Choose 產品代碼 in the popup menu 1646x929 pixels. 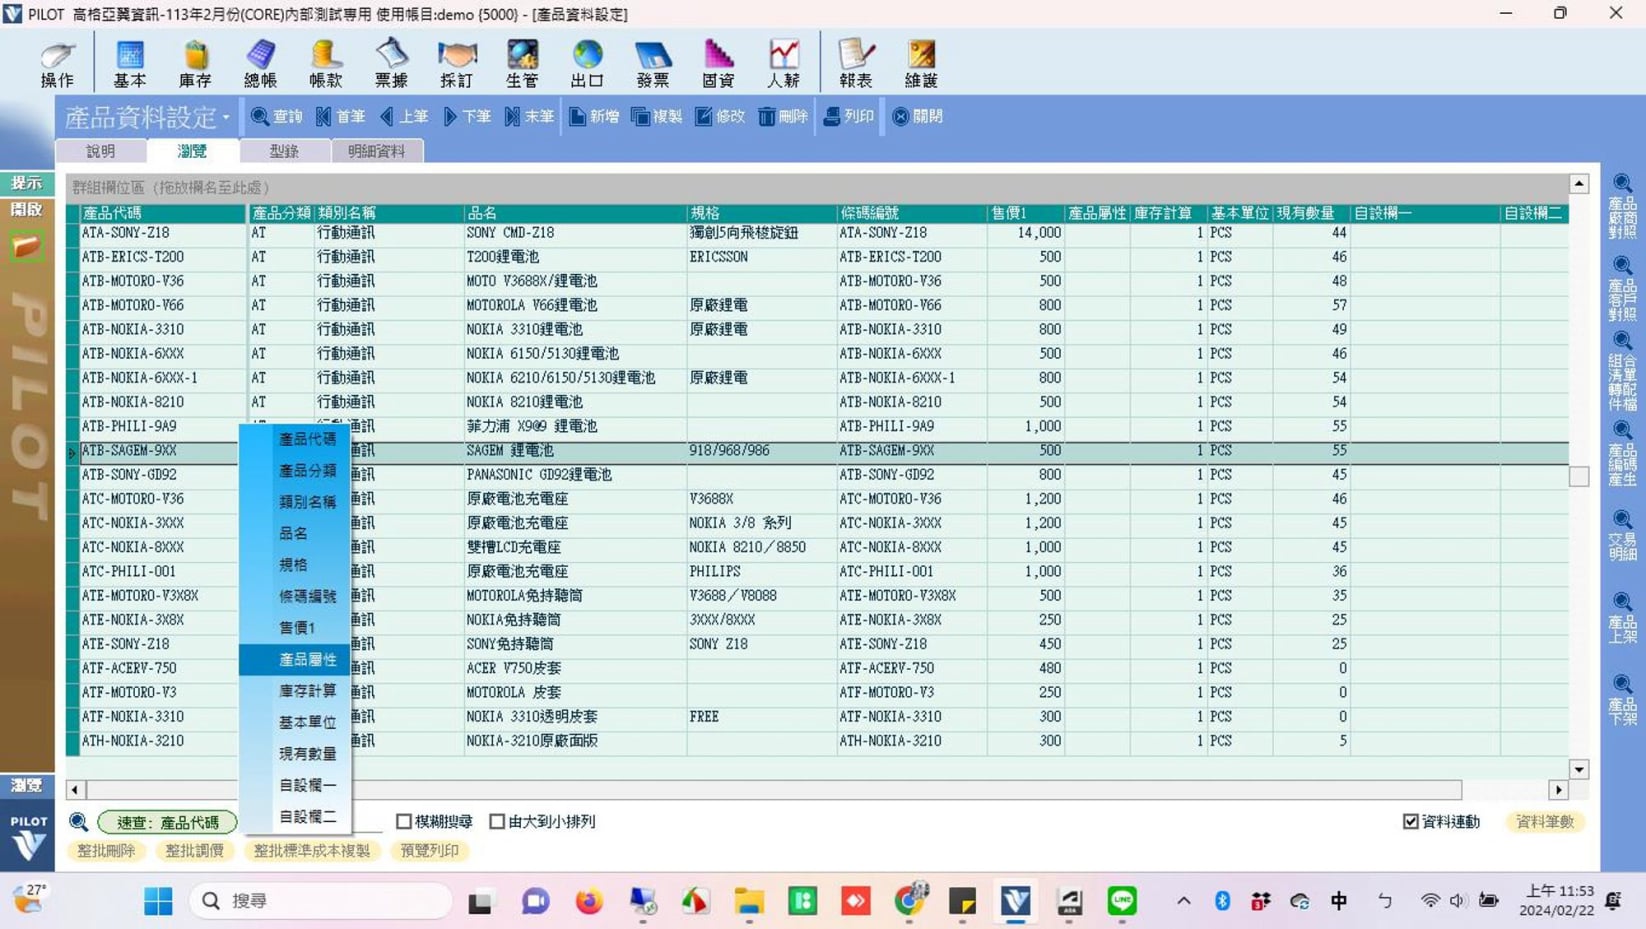point(296,439)
